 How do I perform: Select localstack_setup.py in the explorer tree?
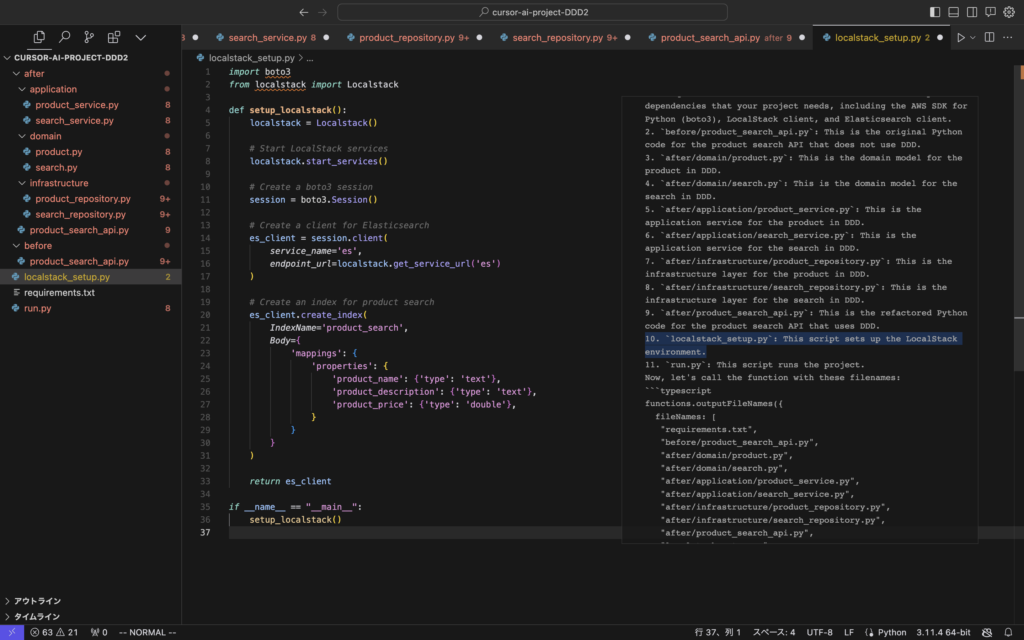[x=91, y=278]
